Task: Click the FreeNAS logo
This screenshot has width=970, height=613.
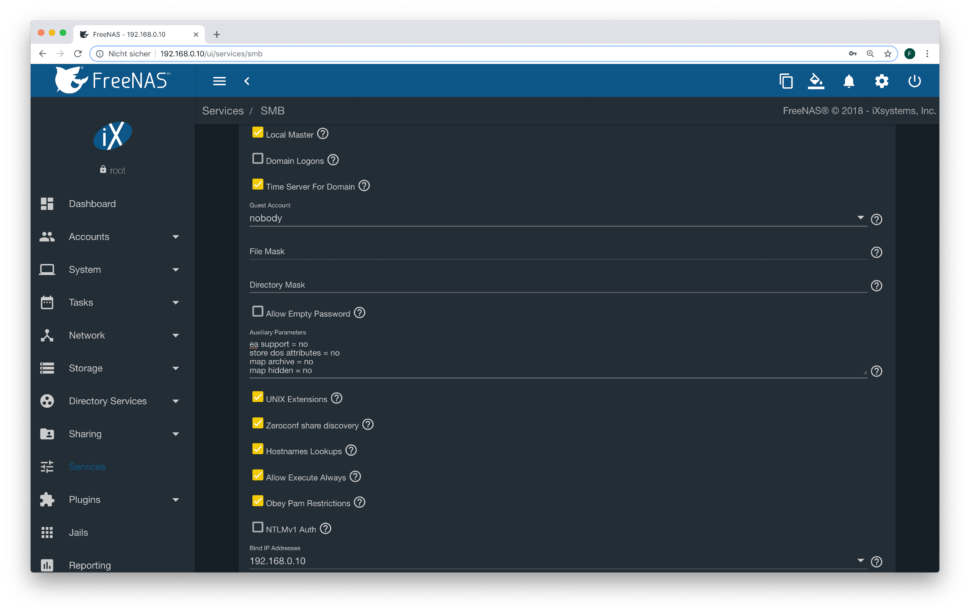Action: [112, 80]
